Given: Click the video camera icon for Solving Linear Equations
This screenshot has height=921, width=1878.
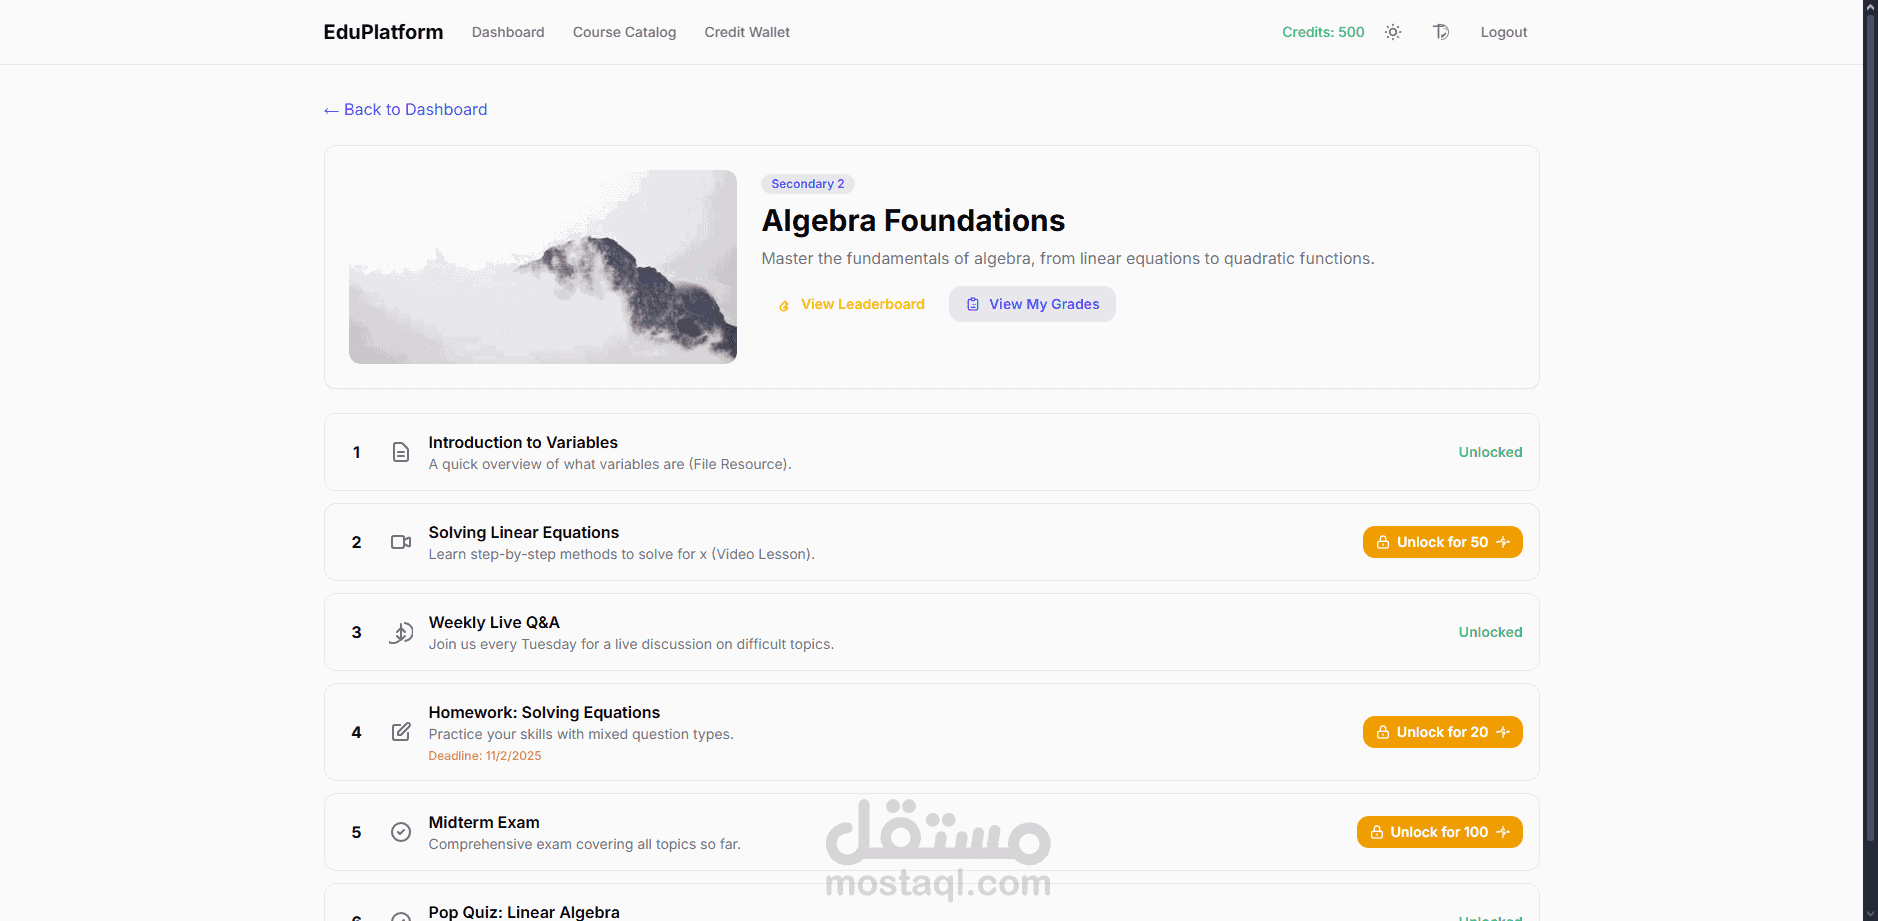Looking at the screenshot, I should [401, 542].
